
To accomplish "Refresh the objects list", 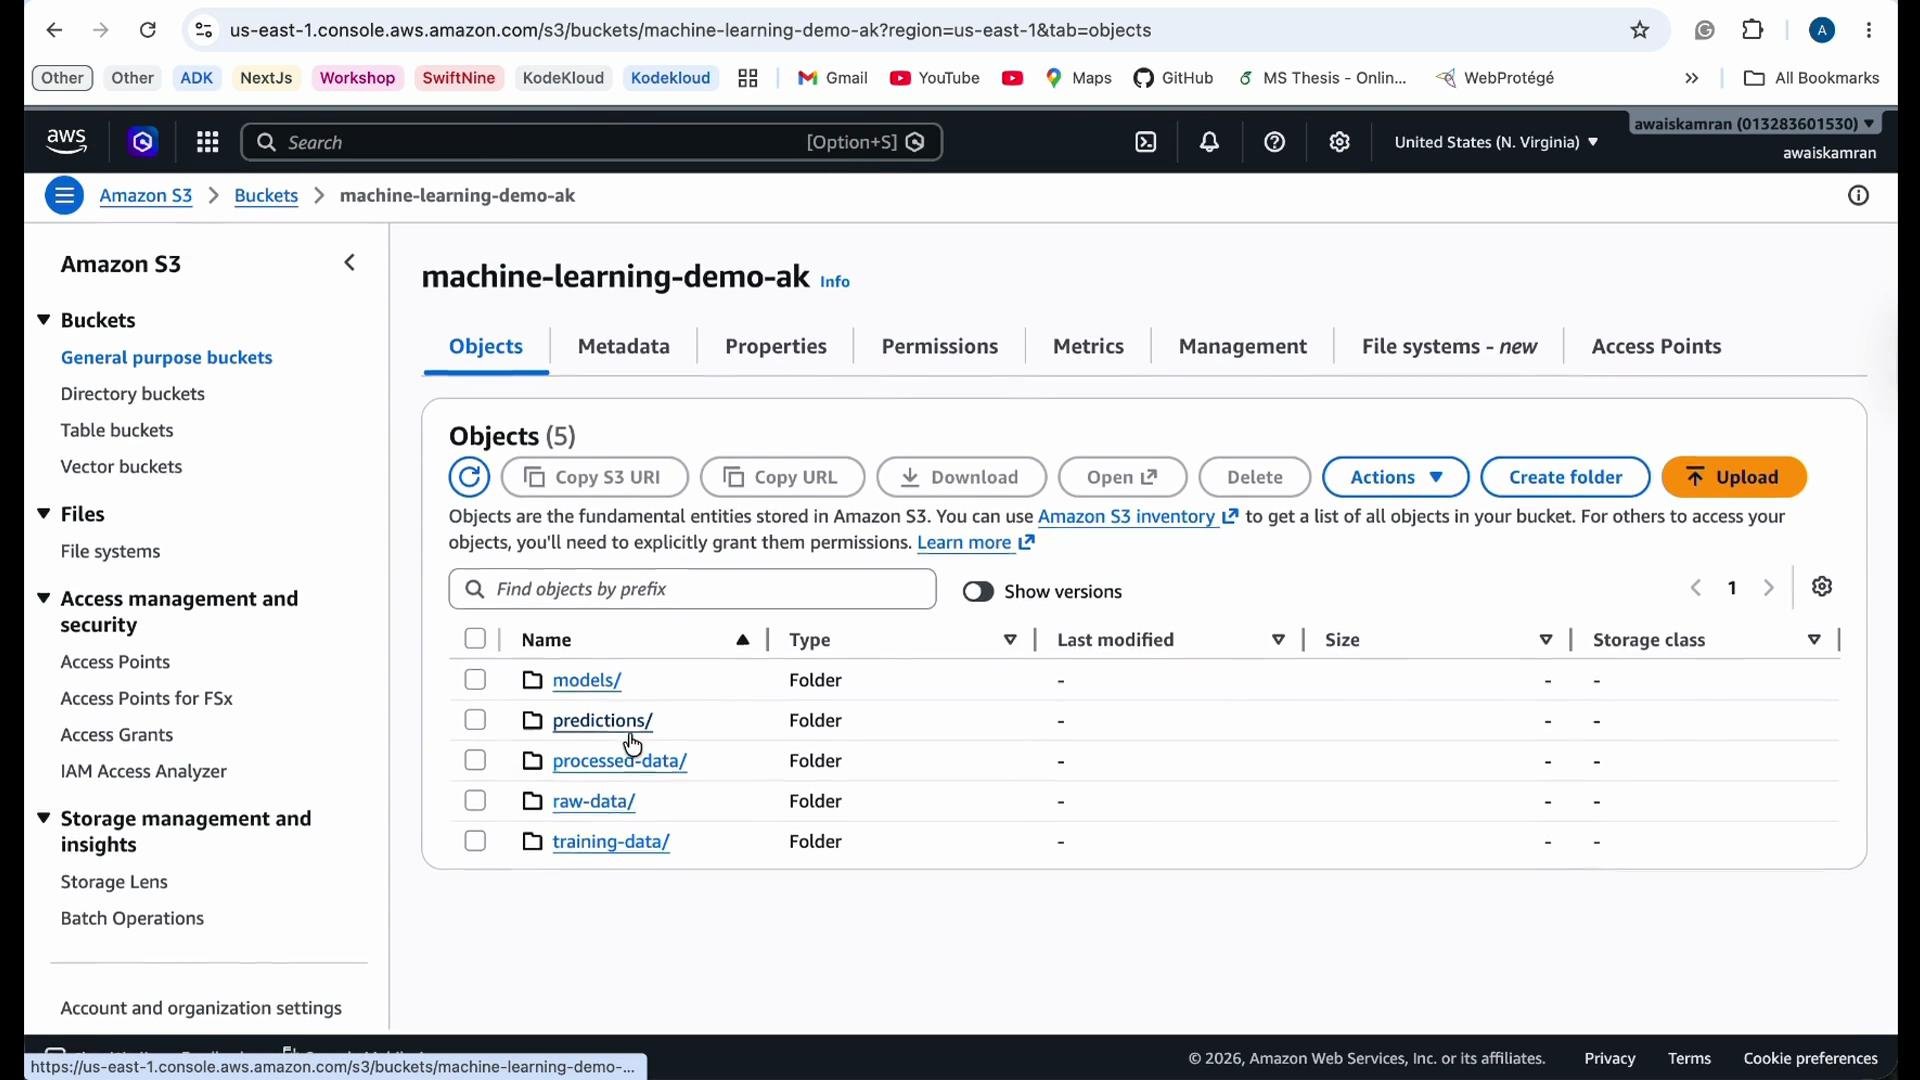I will click(469, 478).
